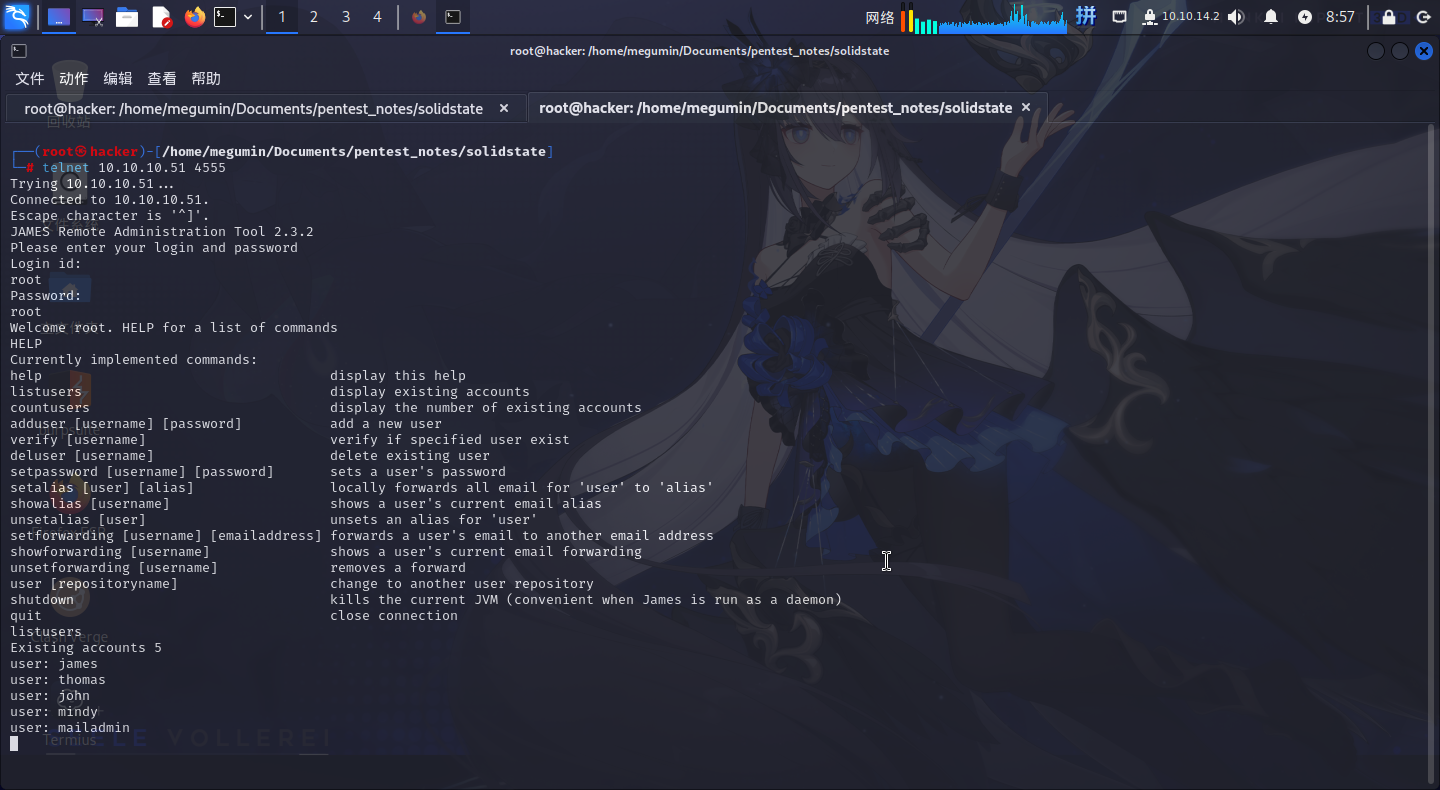
Task: Open the 编辑 menu
Action: (118, 78)
